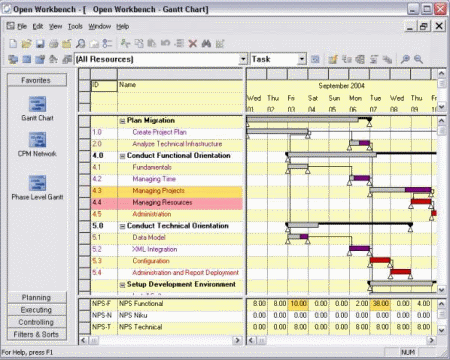450x360 pixels.
Task: Click the Name column header
Action: point(180,85)
